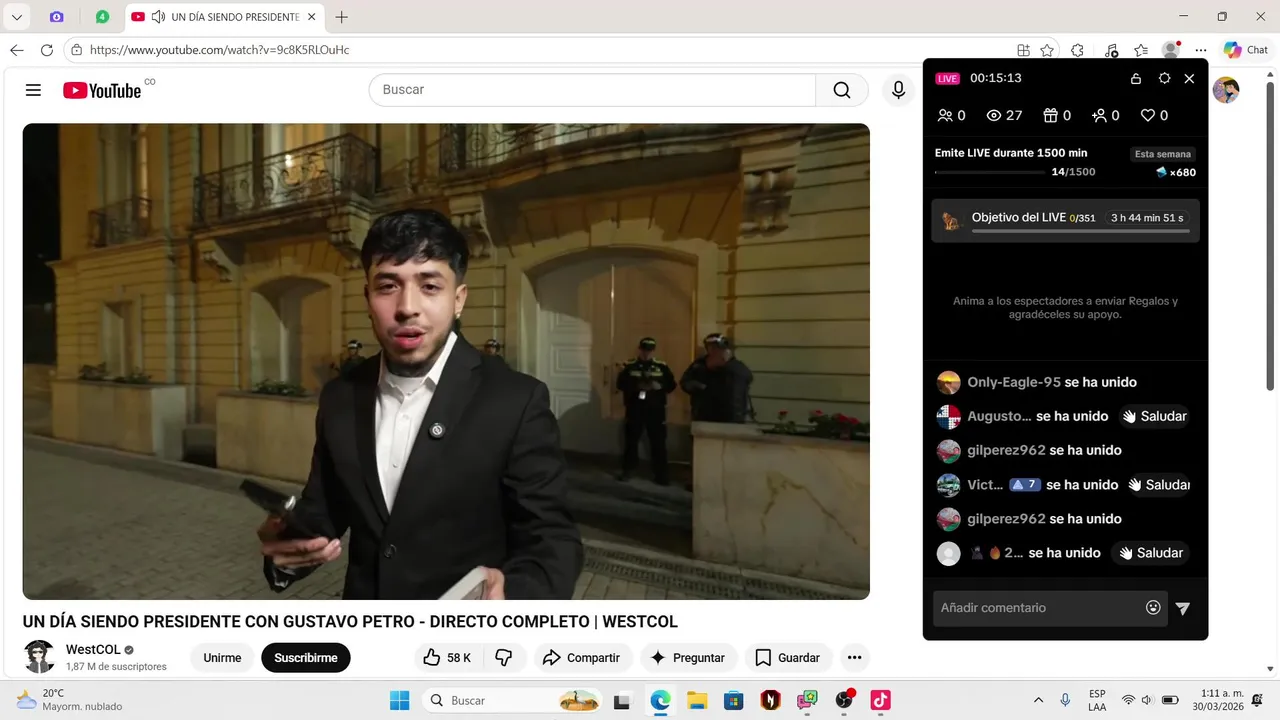Add page to favorites star icon
This screenshot has height=720, width=1280.
tap(1047, 50)
